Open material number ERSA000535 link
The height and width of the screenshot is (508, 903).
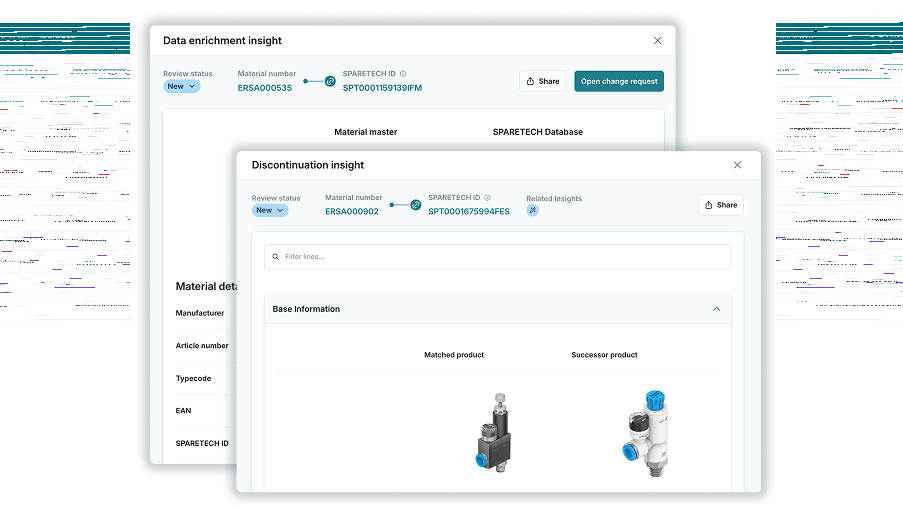click(265, 88)
